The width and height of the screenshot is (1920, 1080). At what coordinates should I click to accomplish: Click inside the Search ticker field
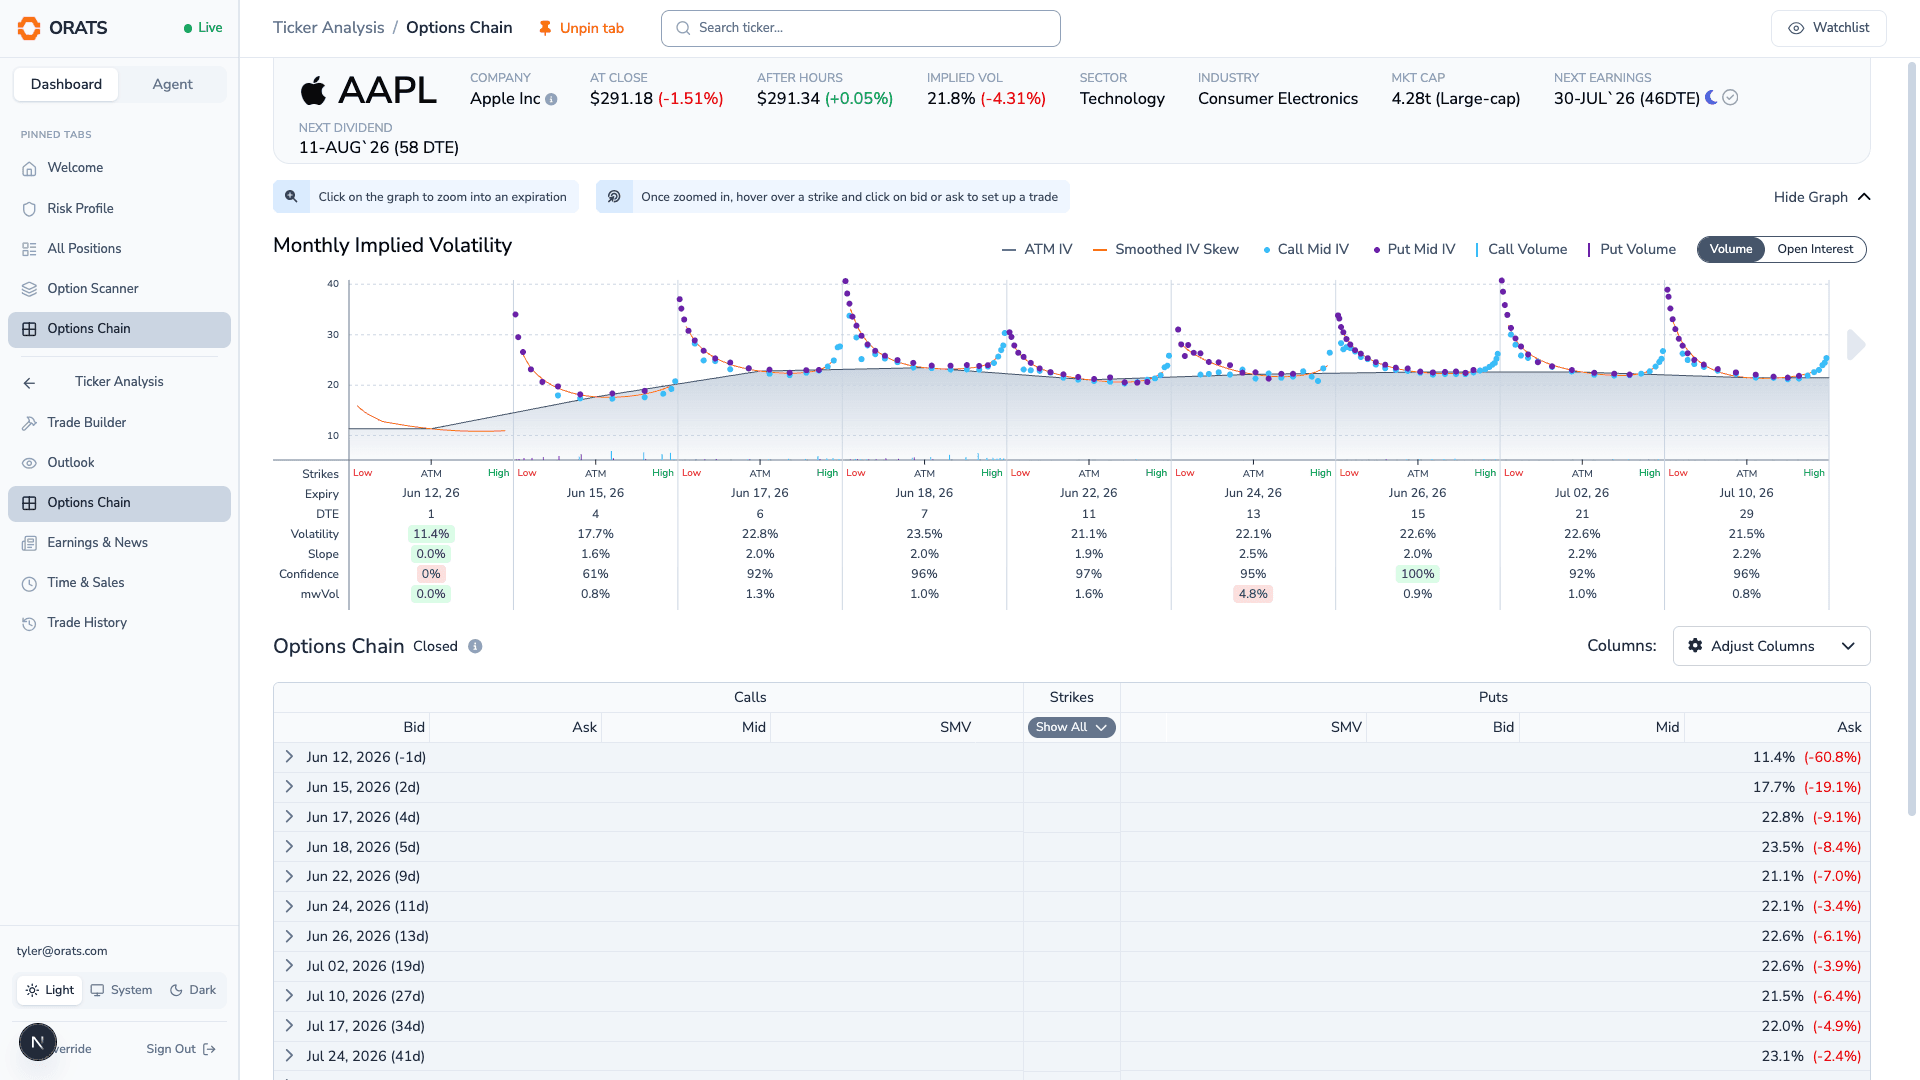(x=860, y=28)
